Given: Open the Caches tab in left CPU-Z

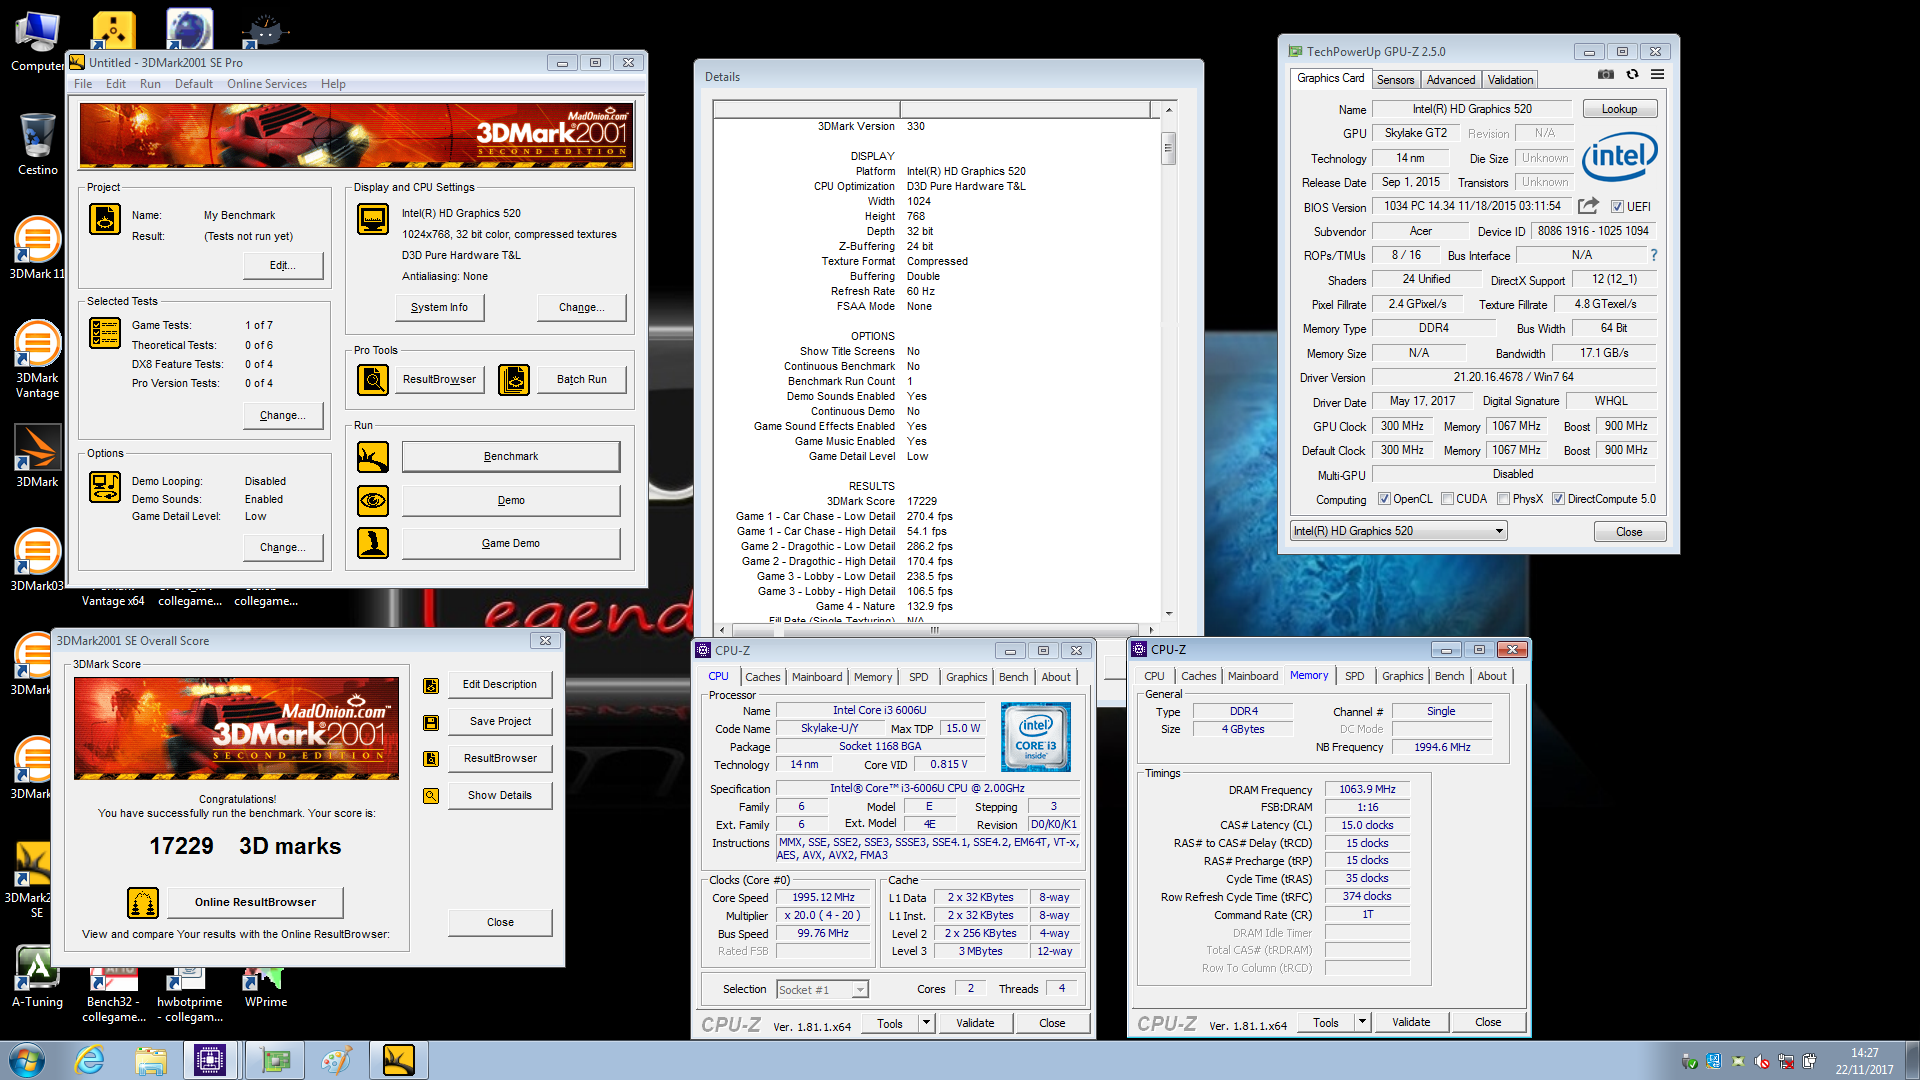Looking at the screenshot, I should [x=762, y=677].
